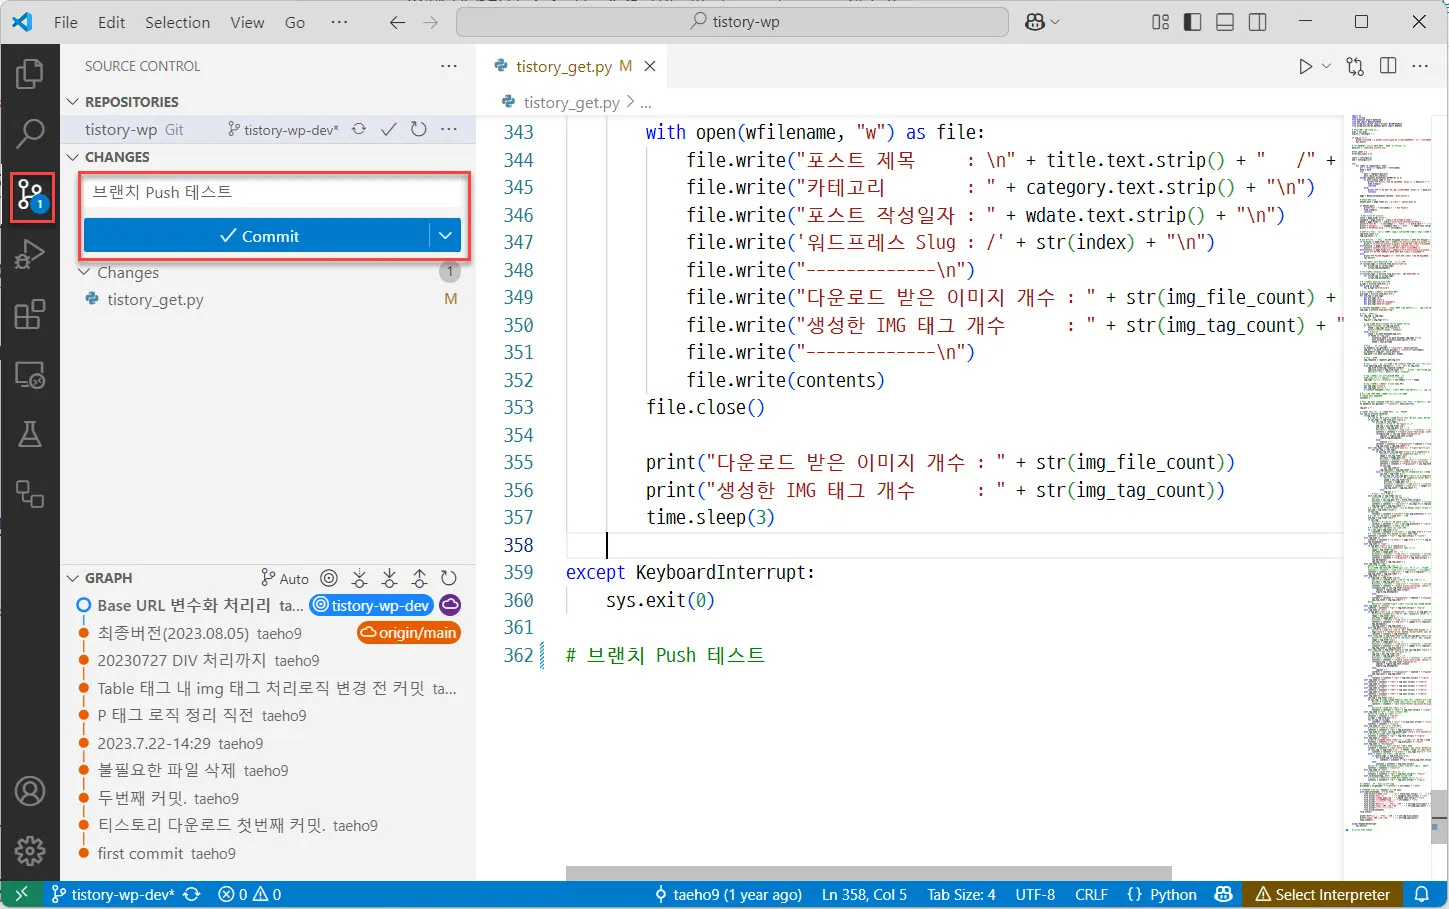The height and width of the screenshot is (909, 1449).
Task: Open the Extensions view
Action: click(30, 313)
